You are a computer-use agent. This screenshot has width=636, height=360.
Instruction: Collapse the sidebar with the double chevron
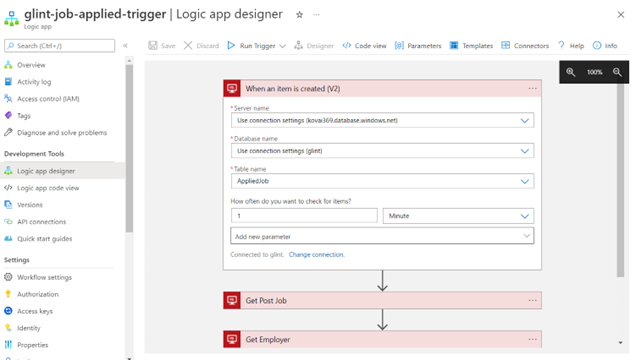(x=125, y=46)
